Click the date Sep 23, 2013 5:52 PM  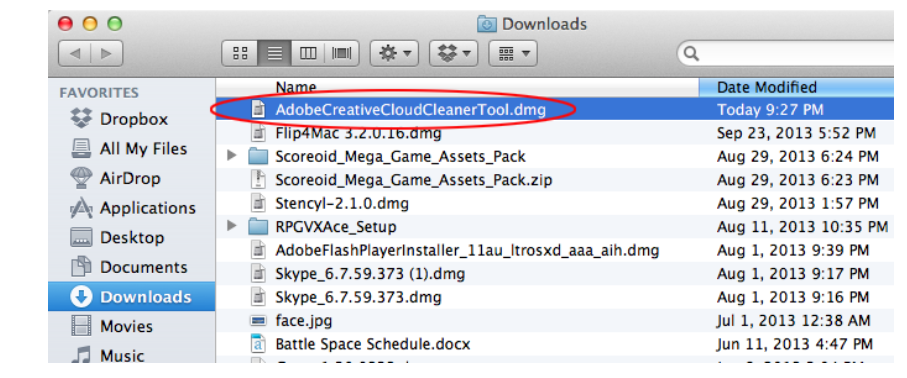pos(797,133)
